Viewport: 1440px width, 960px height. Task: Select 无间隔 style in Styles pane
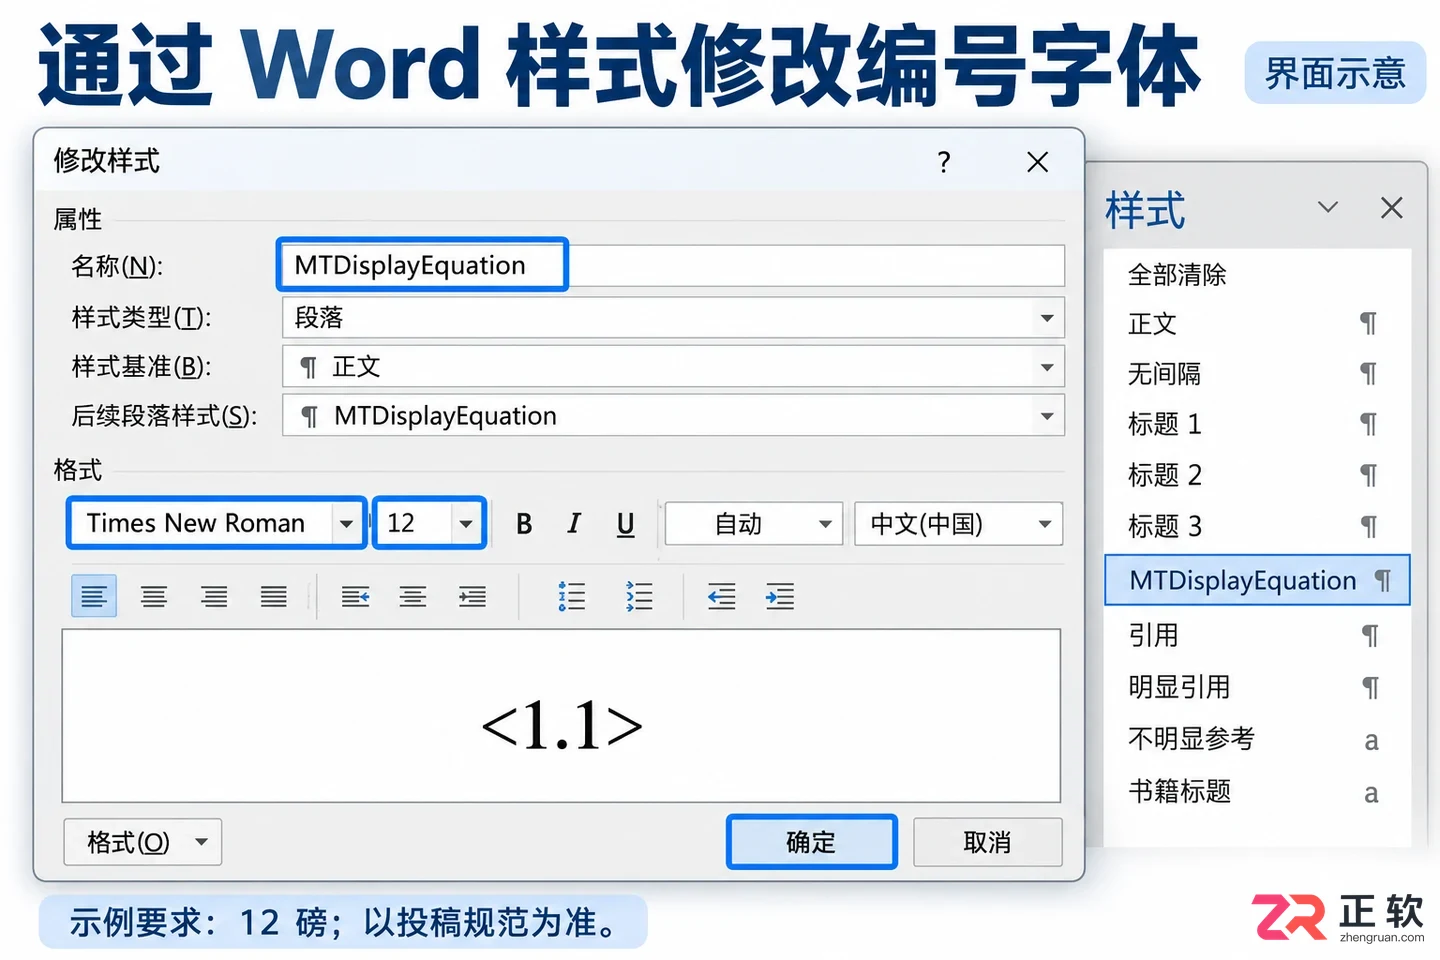tap(1257, 374)
